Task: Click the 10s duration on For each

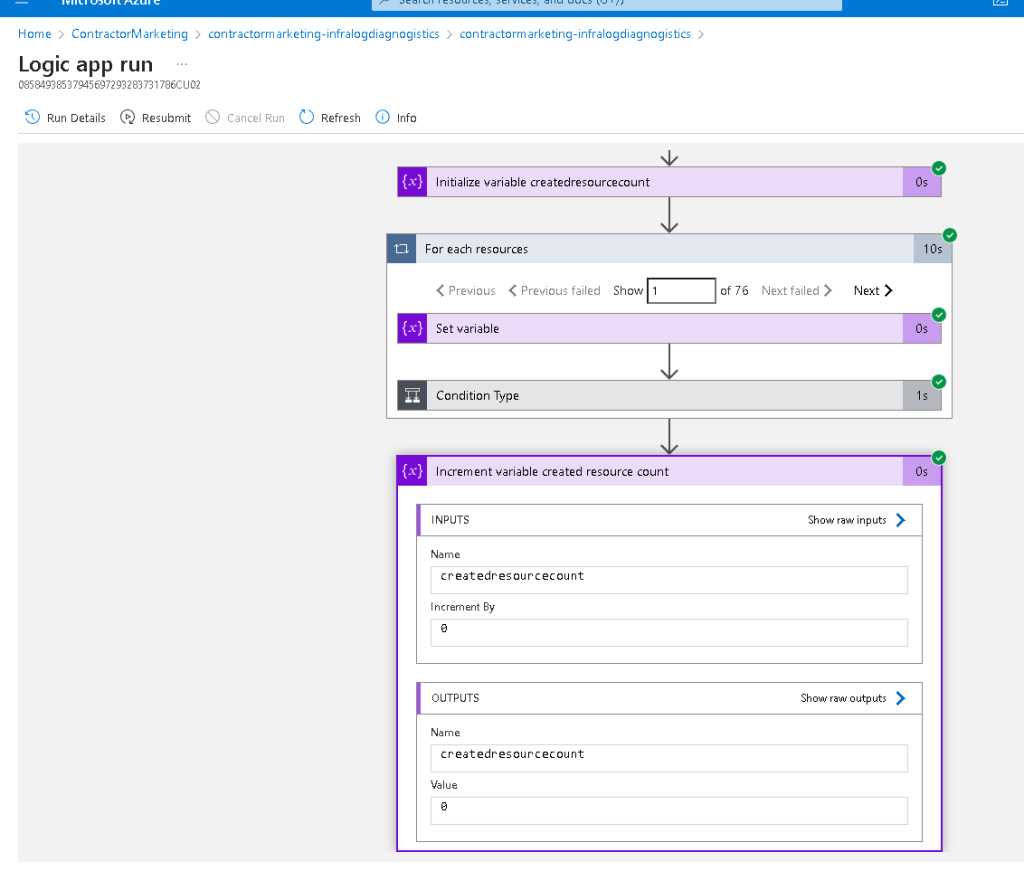Action: 933,249
